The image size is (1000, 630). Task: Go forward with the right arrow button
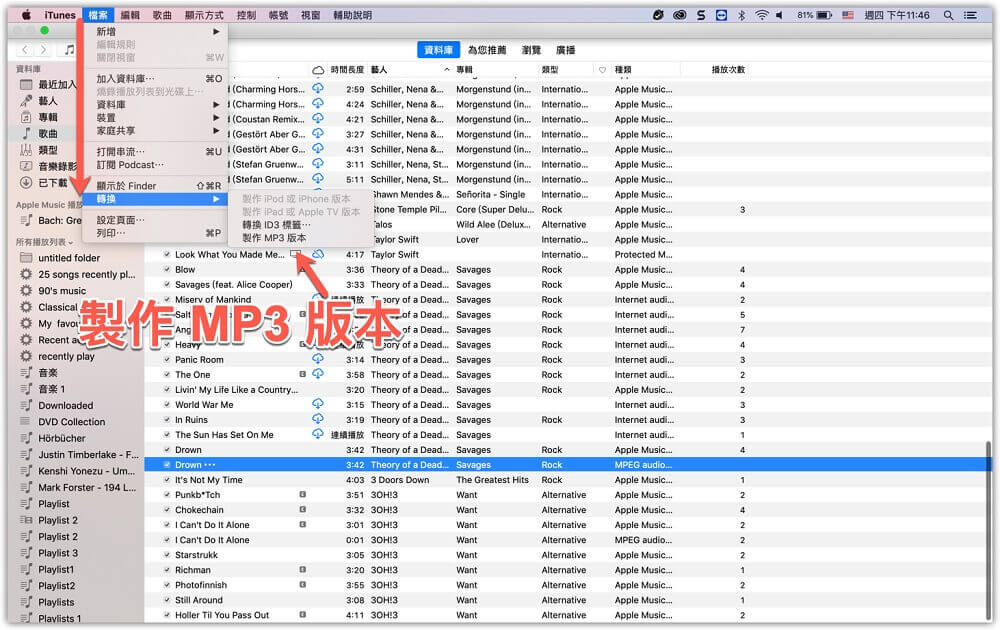tap(43, 49)
